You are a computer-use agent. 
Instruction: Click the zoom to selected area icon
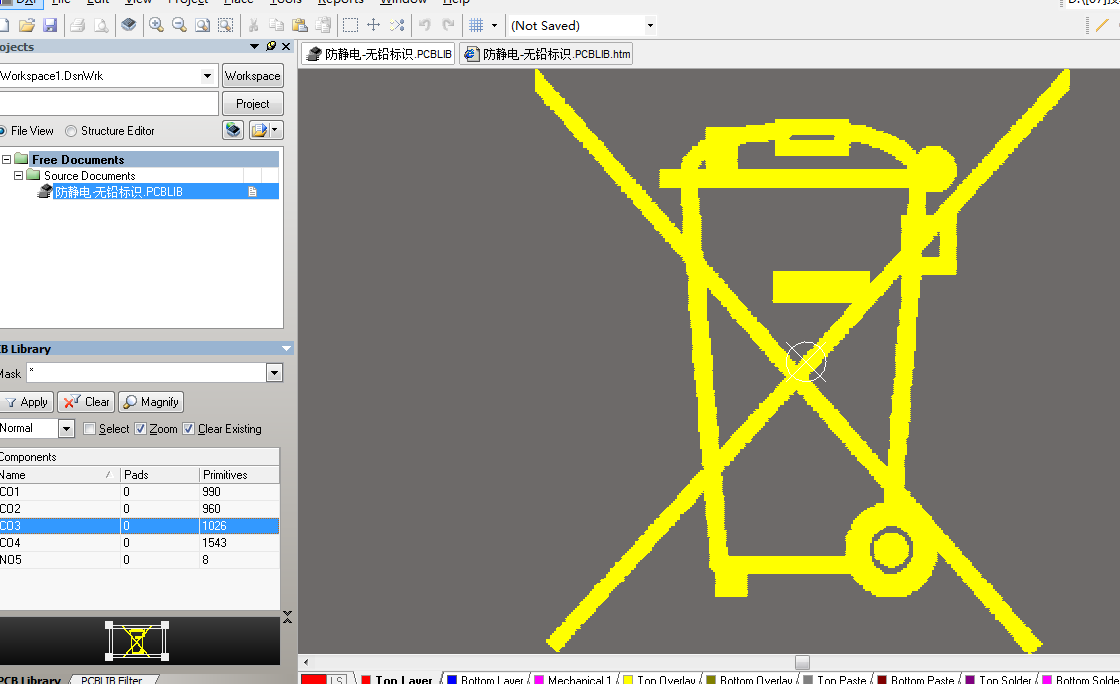226,26
